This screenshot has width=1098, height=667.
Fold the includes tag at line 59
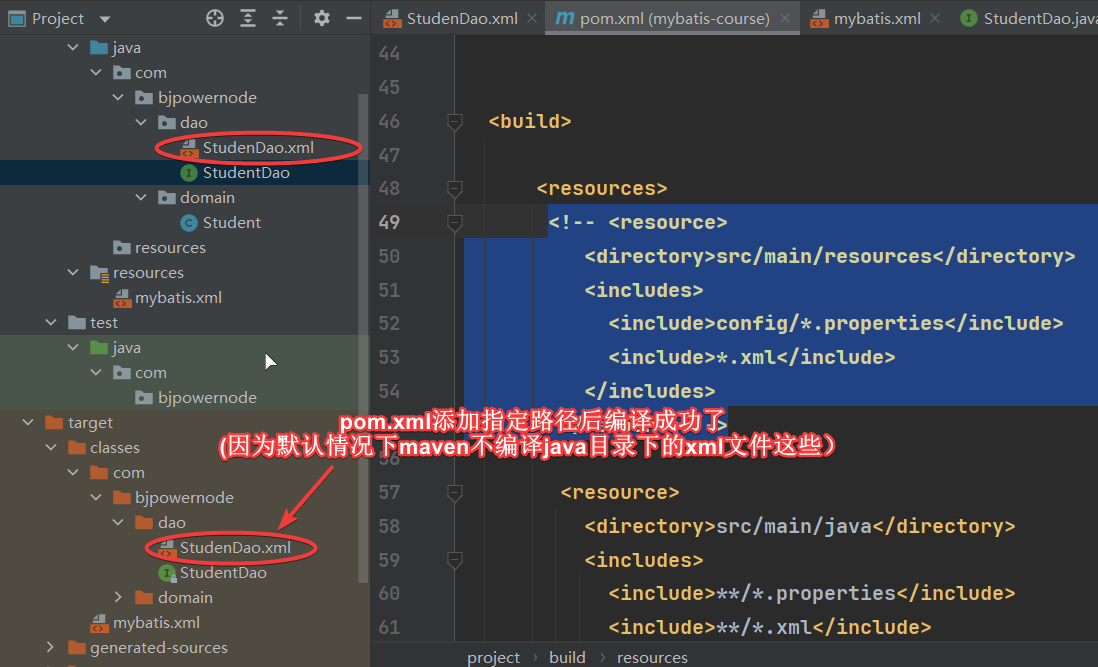[454, 560]
